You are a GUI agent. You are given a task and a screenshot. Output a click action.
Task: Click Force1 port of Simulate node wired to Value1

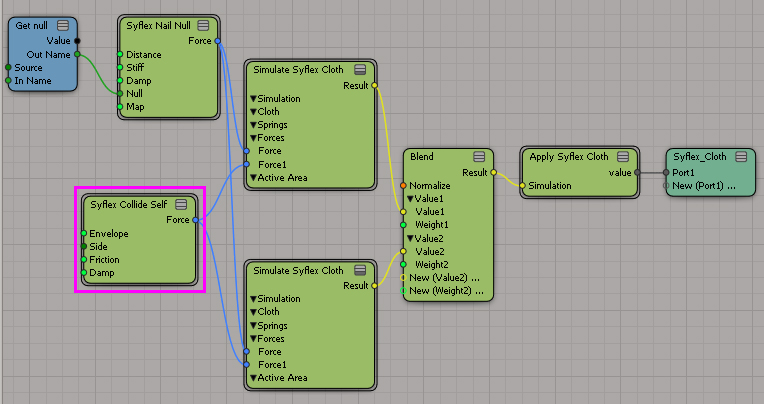click(247, 164)
